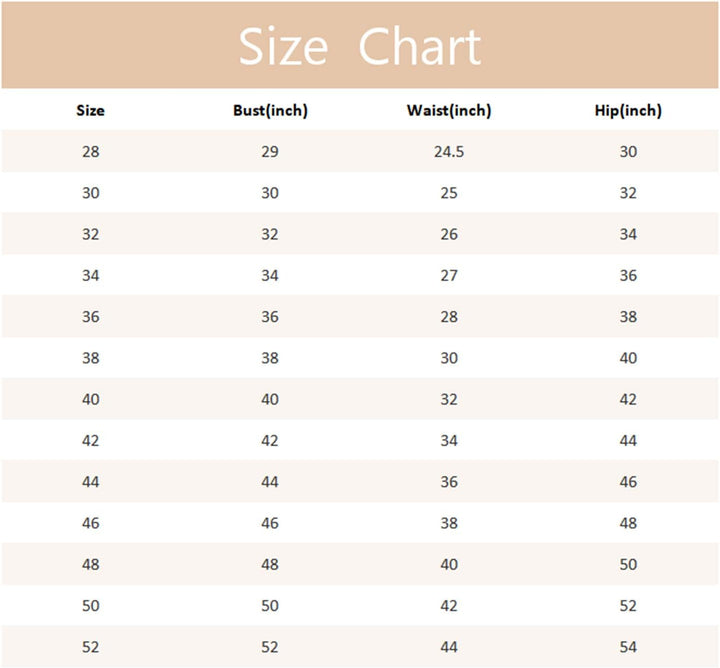Screen dimensions: 720x668
Task: Select waist value 36 for size 44
Action: [449, 482]
